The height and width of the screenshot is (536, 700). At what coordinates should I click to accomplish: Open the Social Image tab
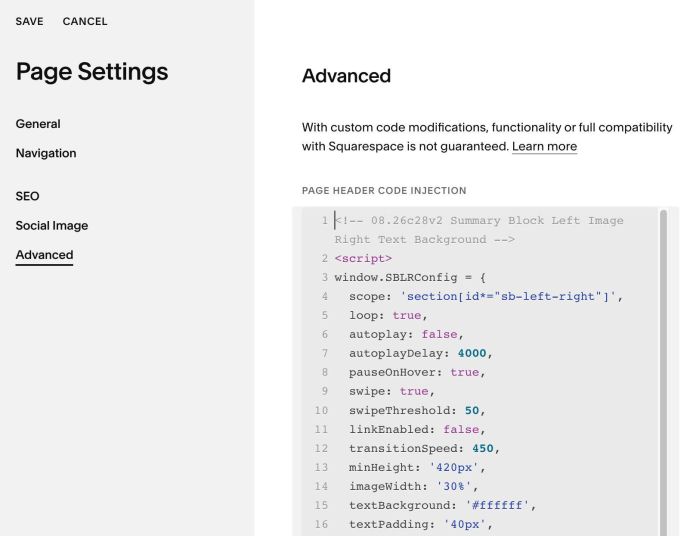coord(52,225)
